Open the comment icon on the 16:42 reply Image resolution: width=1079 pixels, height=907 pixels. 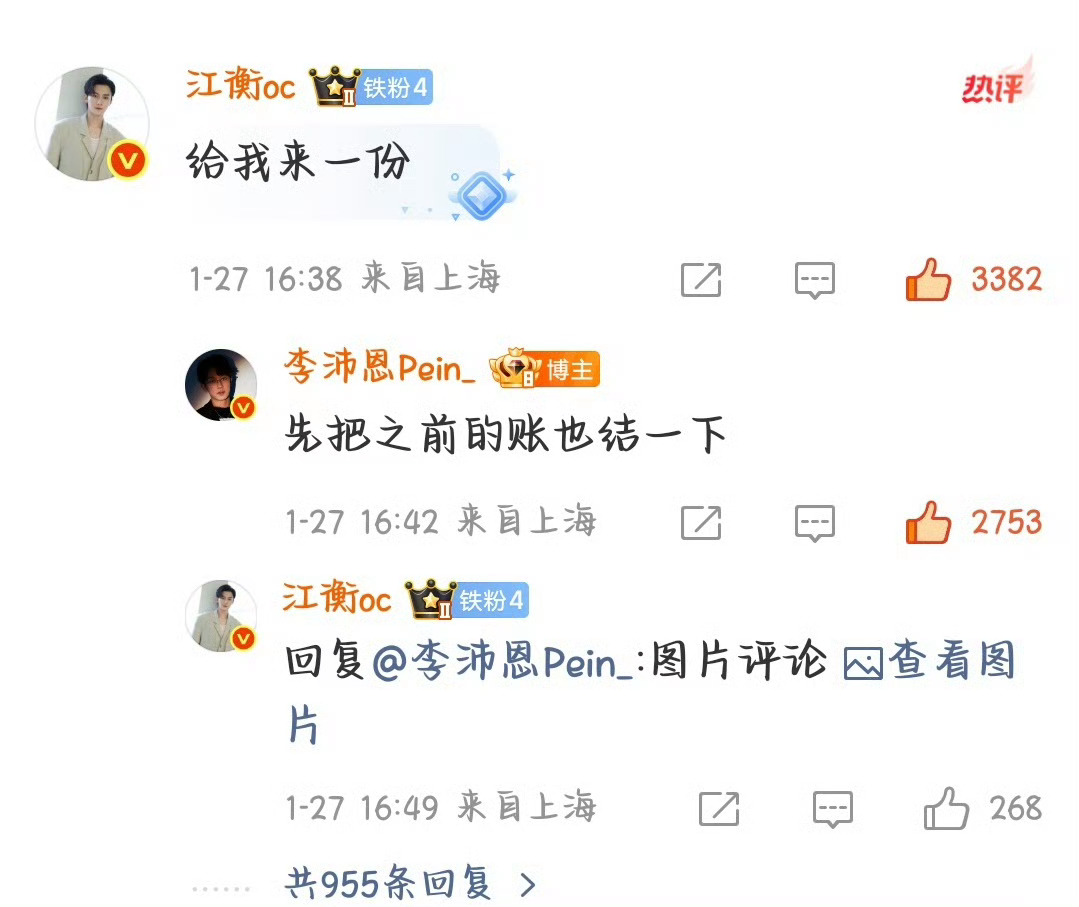(815, 523)
